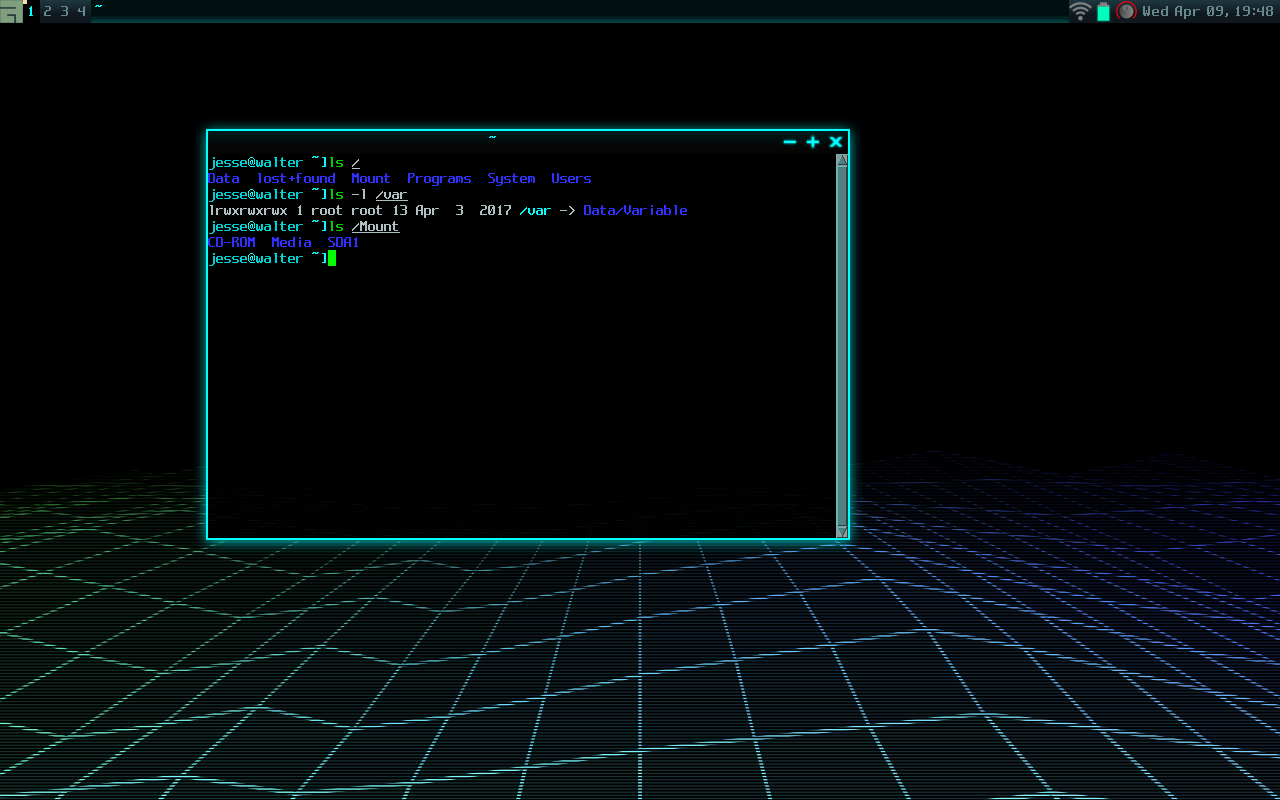Maximize the terminal with the plus button
The image size is (1280, 800).
tap(813, 142)
